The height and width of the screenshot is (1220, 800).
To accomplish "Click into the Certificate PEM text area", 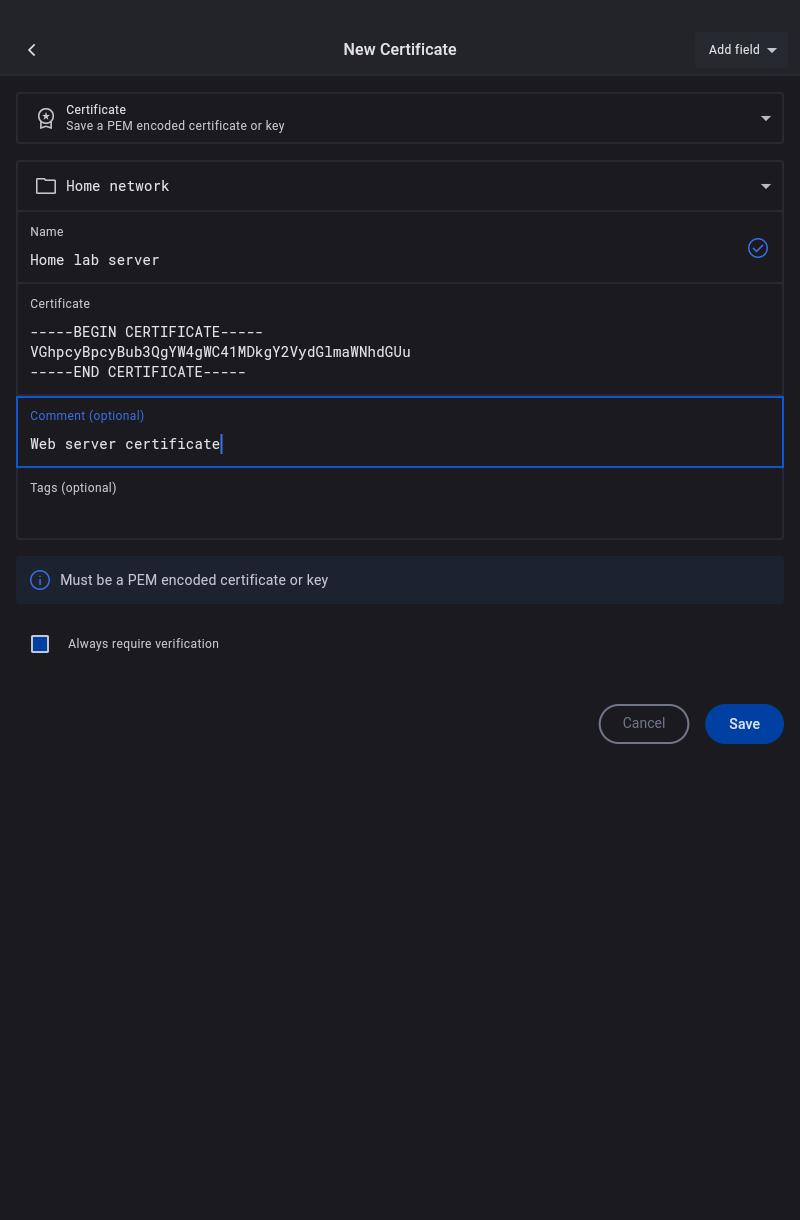I will click(400, 352).
